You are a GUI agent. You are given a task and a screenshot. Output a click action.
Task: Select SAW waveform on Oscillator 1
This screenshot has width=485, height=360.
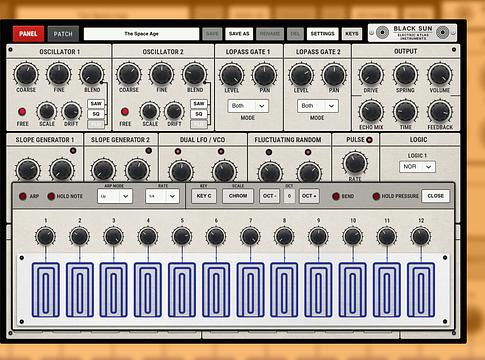pyautogui.click(x=96, y=104)
